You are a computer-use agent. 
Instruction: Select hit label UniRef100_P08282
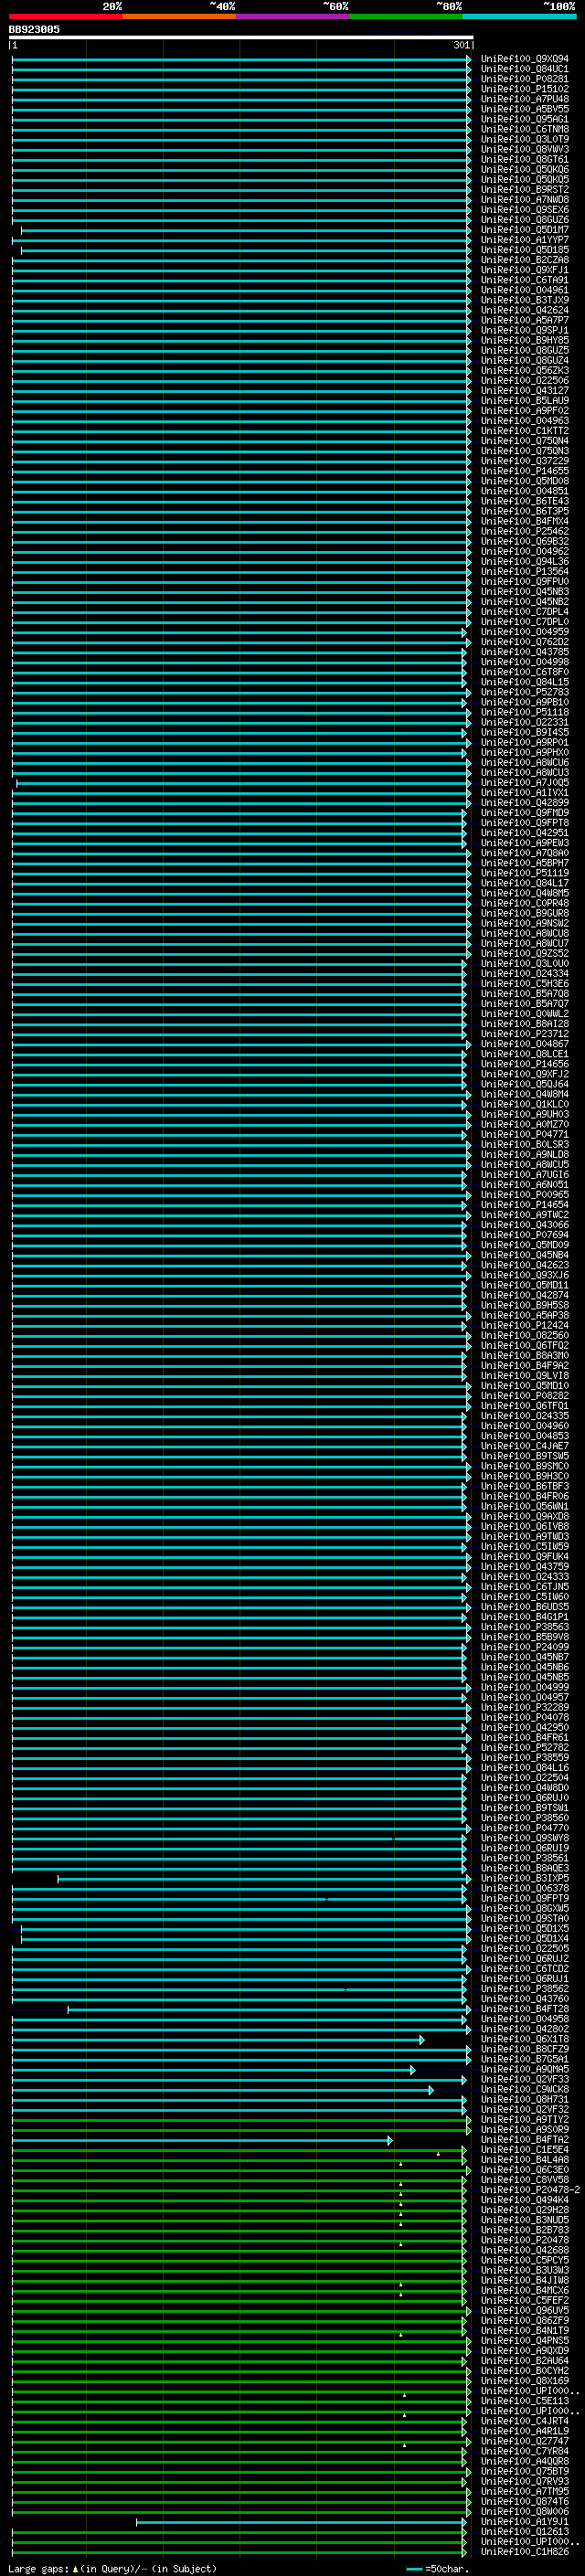524,1396
